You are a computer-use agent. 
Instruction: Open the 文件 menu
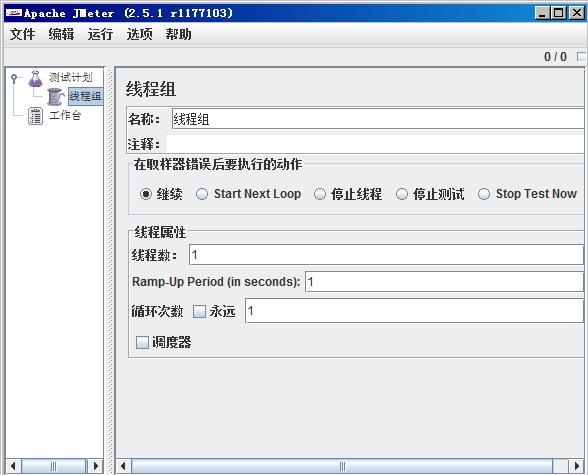pos(22,34)
